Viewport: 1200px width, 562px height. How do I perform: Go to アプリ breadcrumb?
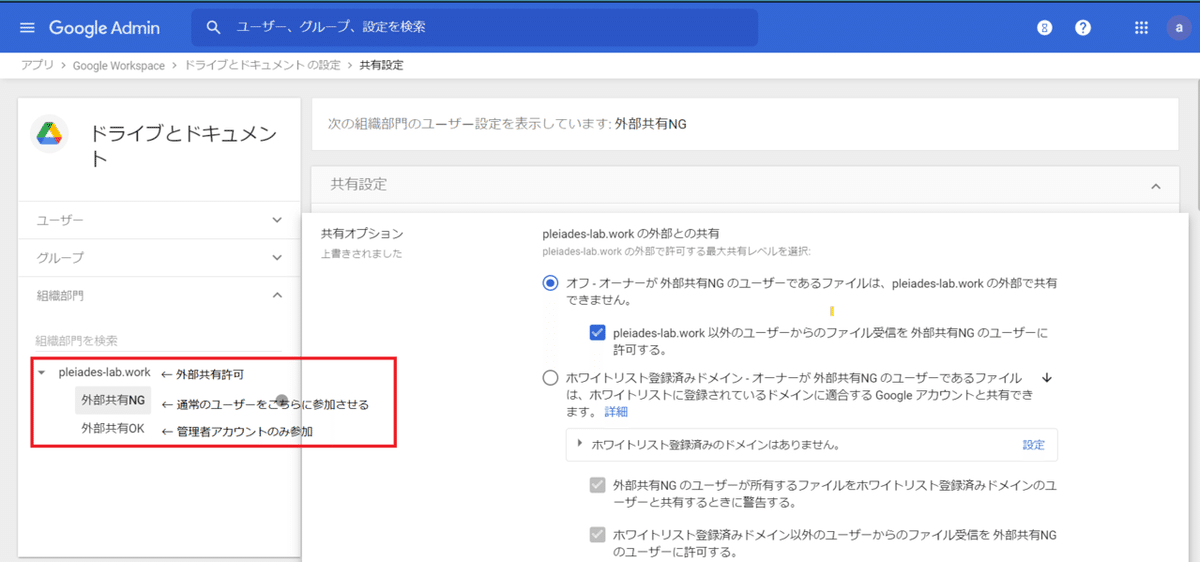click(x=38, y=65)
